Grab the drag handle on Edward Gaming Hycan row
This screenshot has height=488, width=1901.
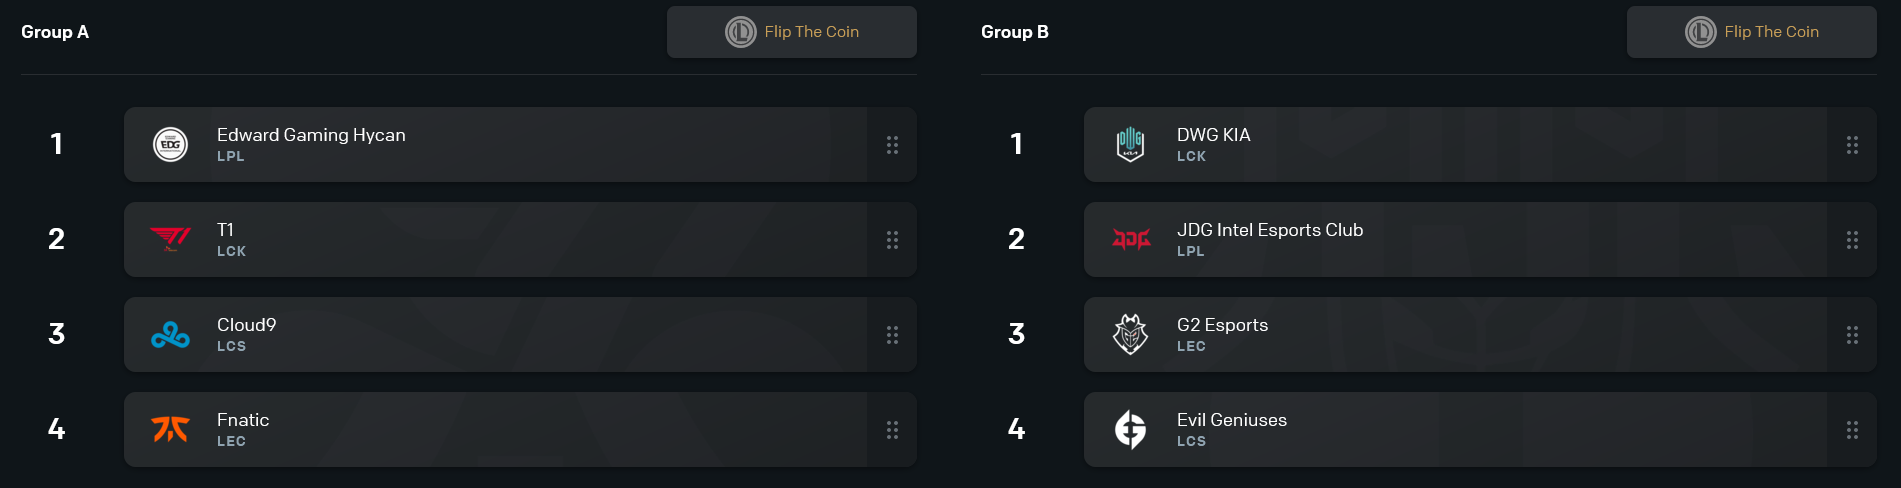coord(892,145)
